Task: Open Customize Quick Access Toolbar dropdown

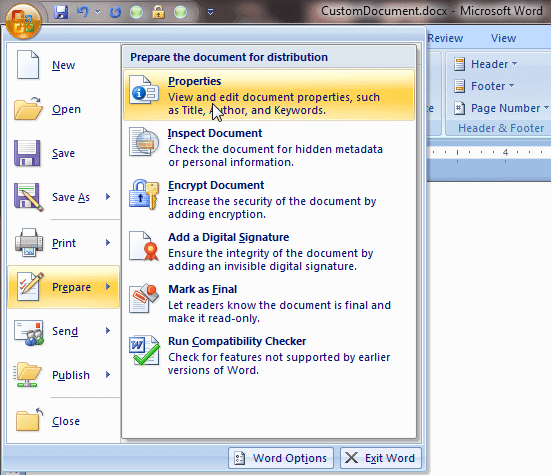Action: (211, 12)
